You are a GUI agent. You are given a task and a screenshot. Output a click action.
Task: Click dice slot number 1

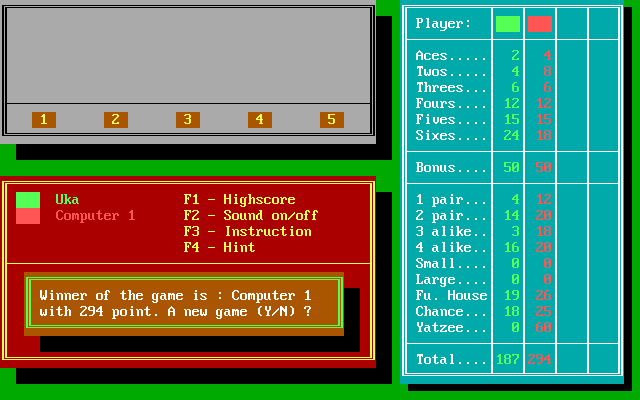pos(44,120)
